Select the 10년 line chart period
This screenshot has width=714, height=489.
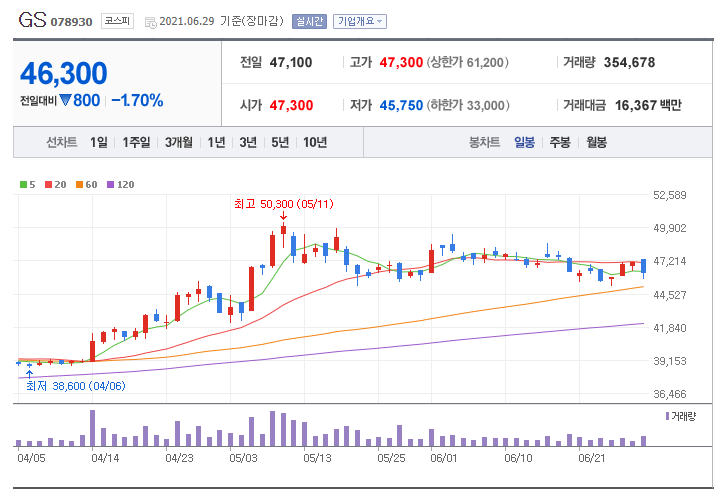[315, 143]
